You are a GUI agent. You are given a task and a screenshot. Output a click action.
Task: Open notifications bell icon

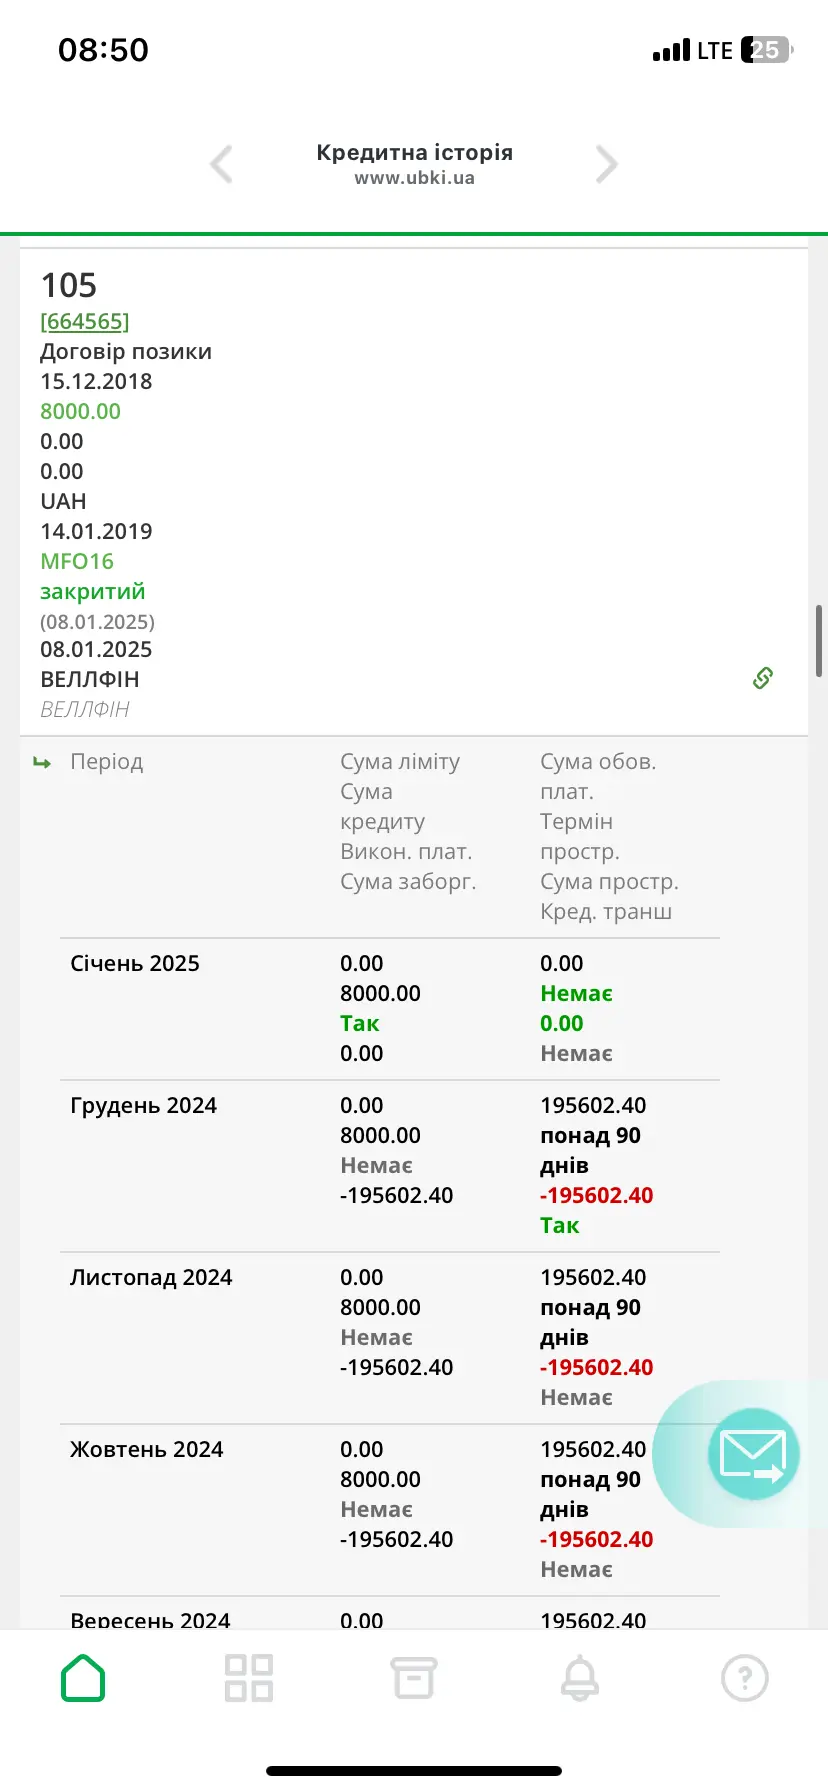[580, 1678]
